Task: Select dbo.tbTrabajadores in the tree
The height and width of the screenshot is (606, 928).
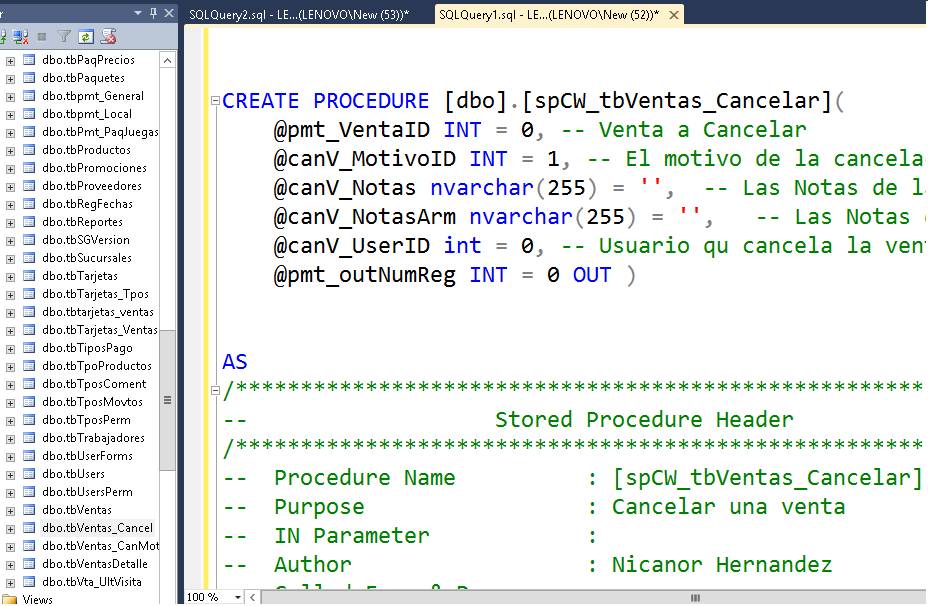Action: (93, 438)
